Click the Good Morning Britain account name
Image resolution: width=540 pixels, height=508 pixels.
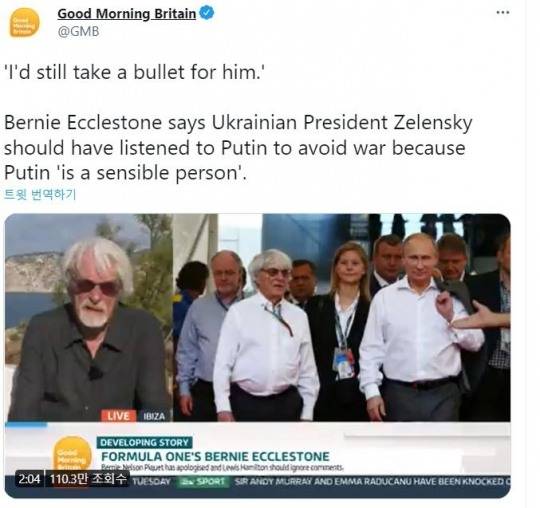126,14
